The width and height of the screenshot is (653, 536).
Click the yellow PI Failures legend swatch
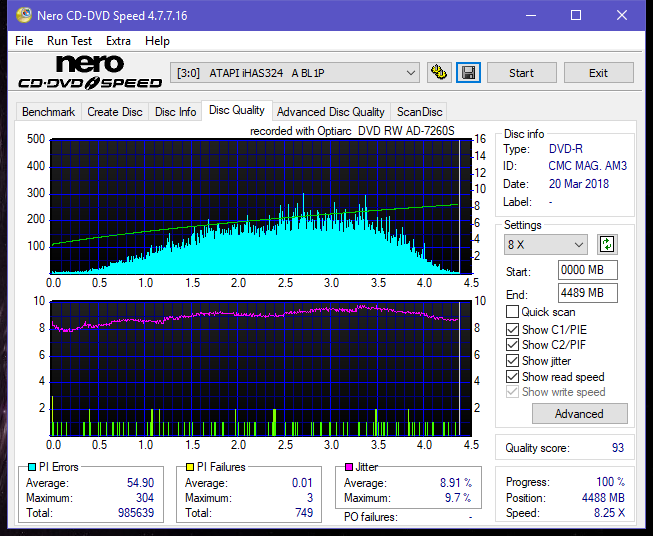(190, 467)
